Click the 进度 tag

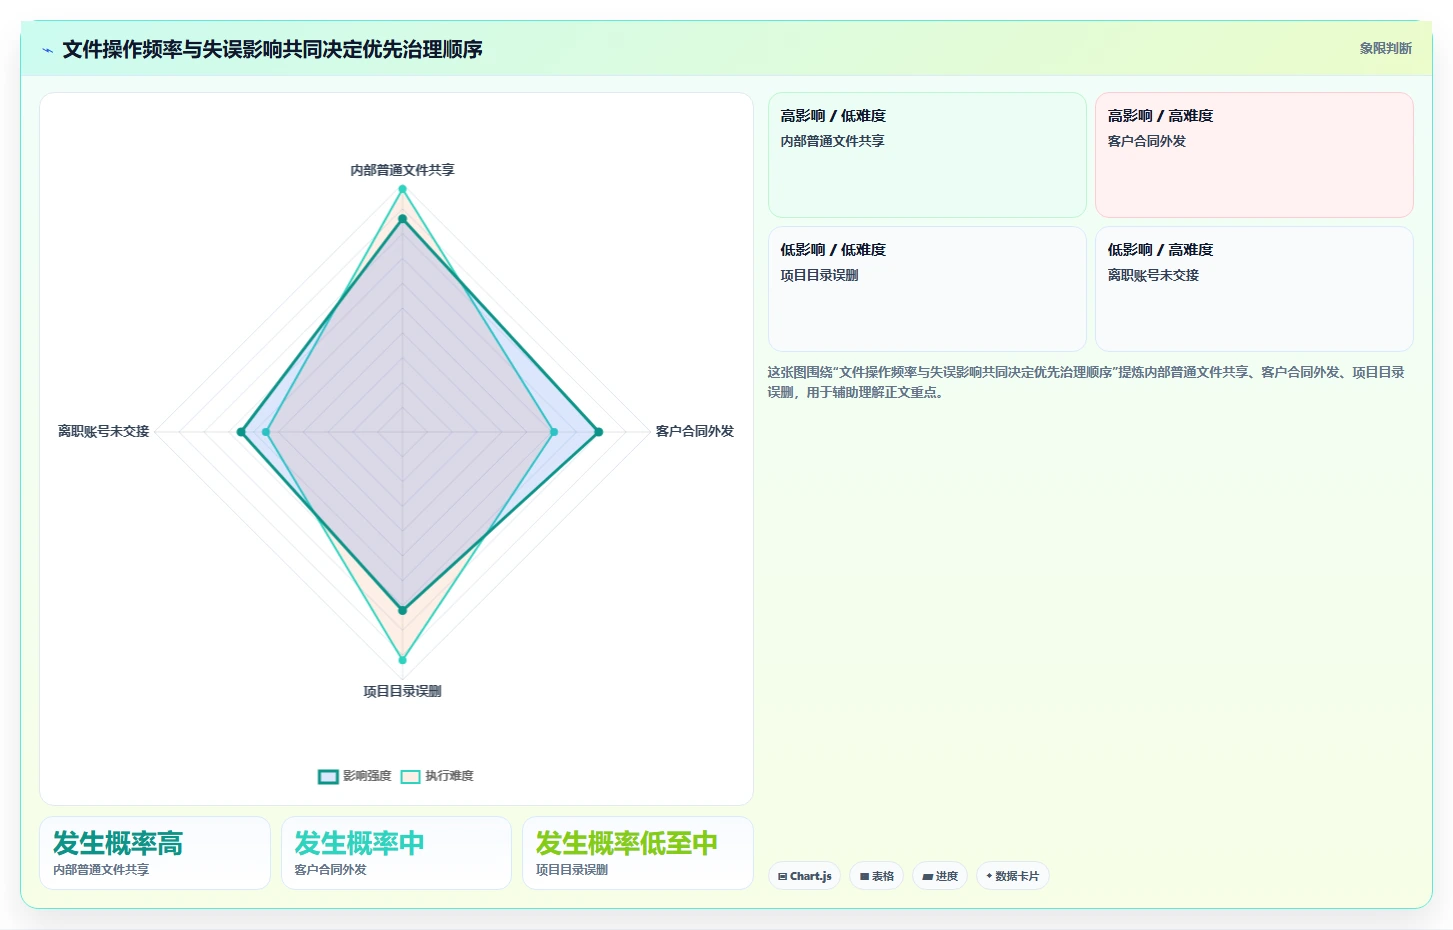coord(940,876)
